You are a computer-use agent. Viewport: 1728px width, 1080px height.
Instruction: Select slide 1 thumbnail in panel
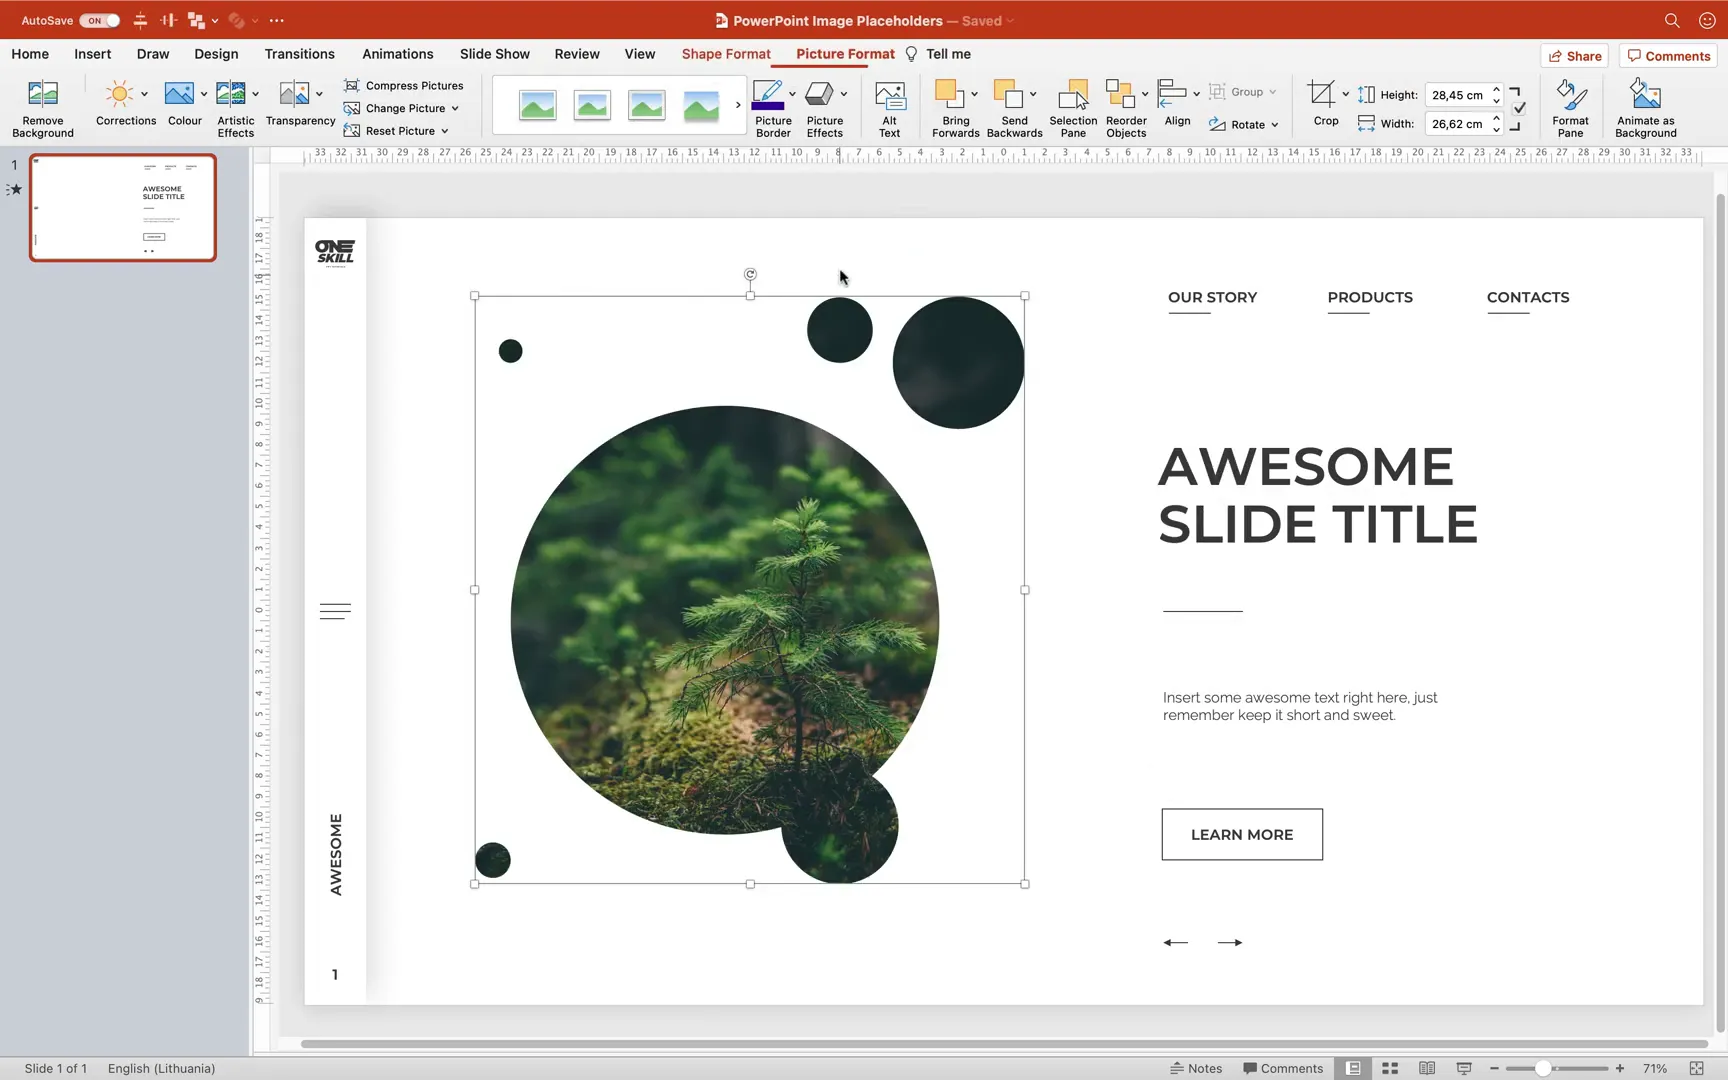coord(123,208)
